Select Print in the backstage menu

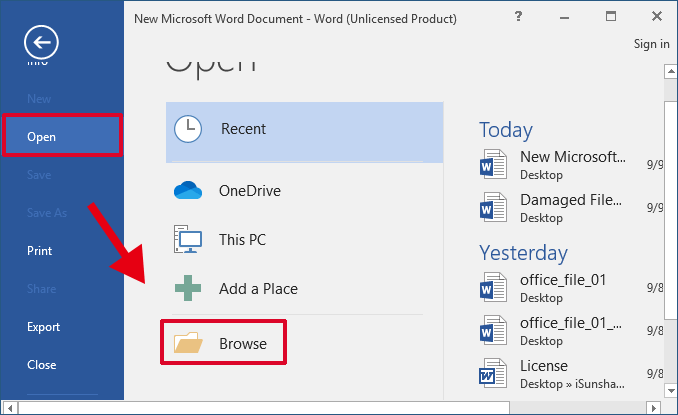click(x=40, y=251)
